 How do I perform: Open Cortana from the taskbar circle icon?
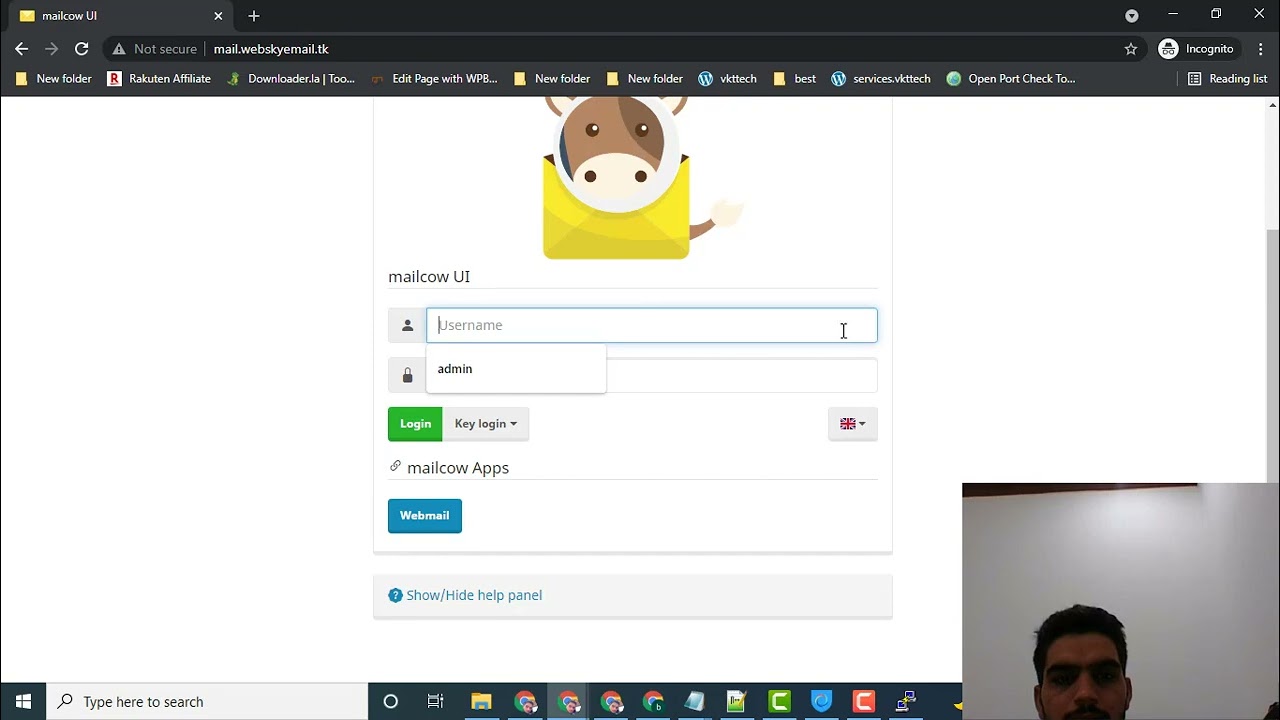click(x=391, y=701)
